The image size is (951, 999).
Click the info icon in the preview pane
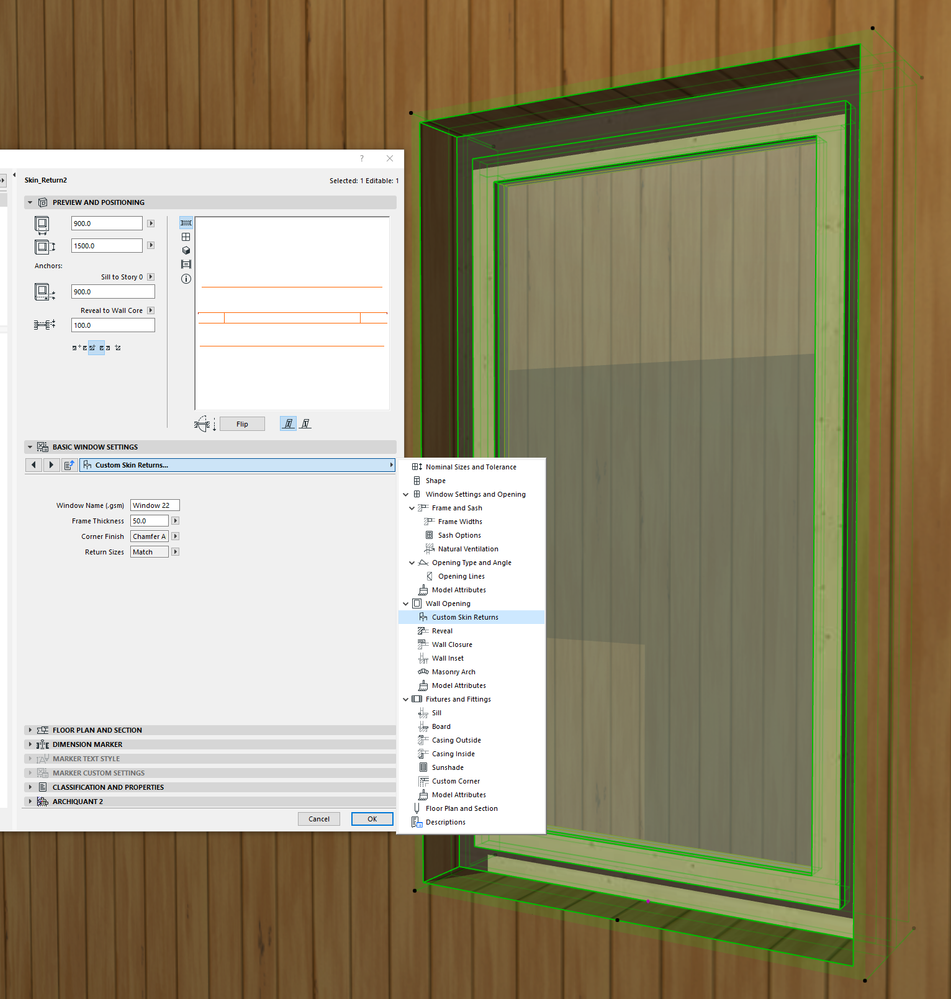pyautogui.click(x=187, y=279)
